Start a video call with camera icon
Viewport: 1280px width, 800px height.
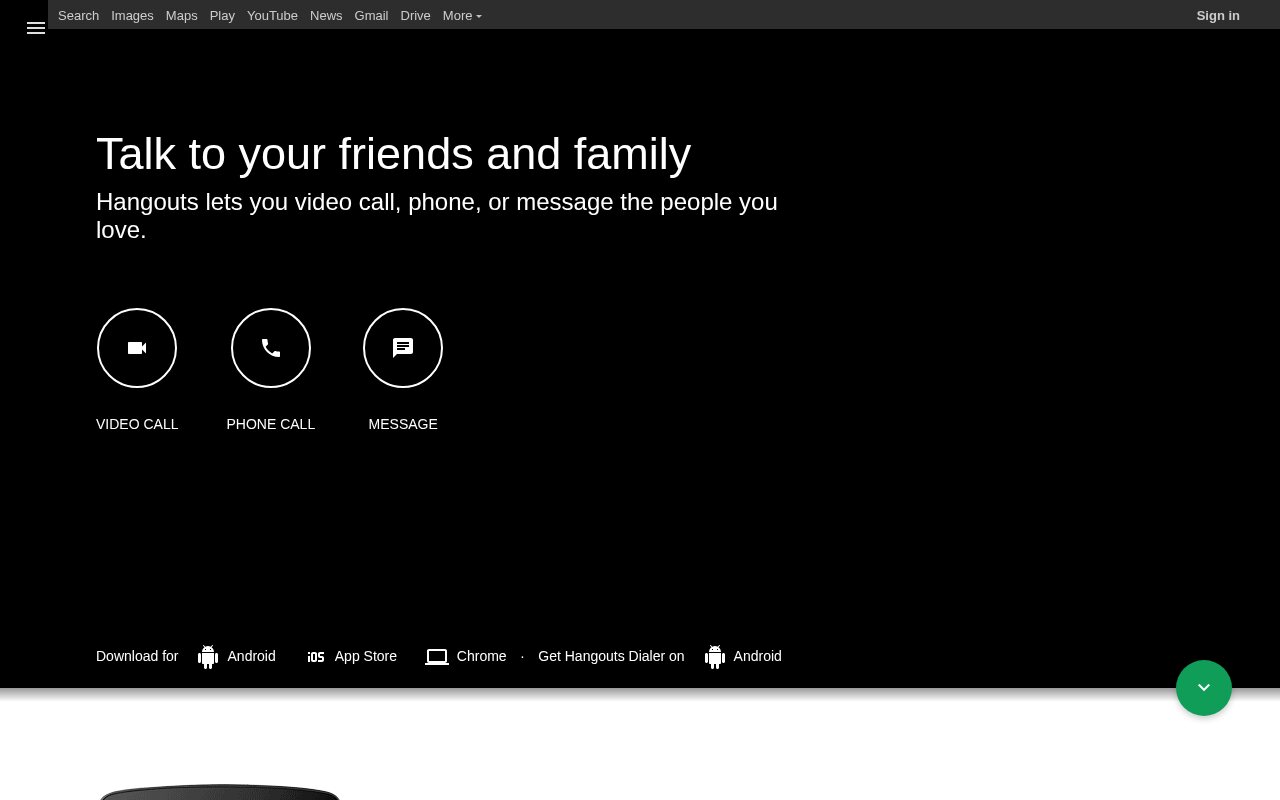[137, 348]
